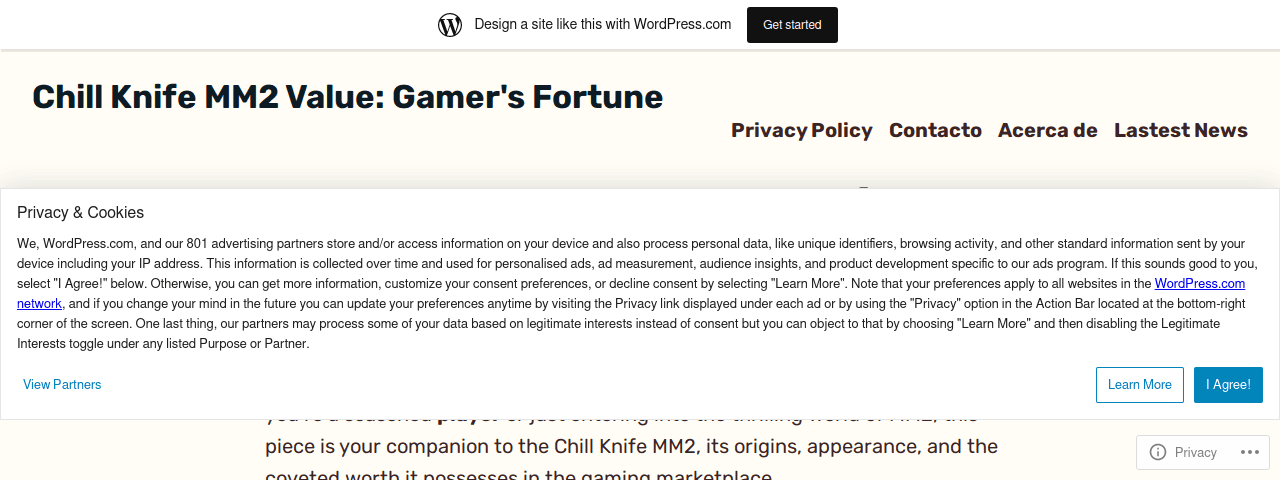The width and height of the screenshot is (1280, 480).
Task: Select Lastest News in navigation
Action: pos(1181,130)
